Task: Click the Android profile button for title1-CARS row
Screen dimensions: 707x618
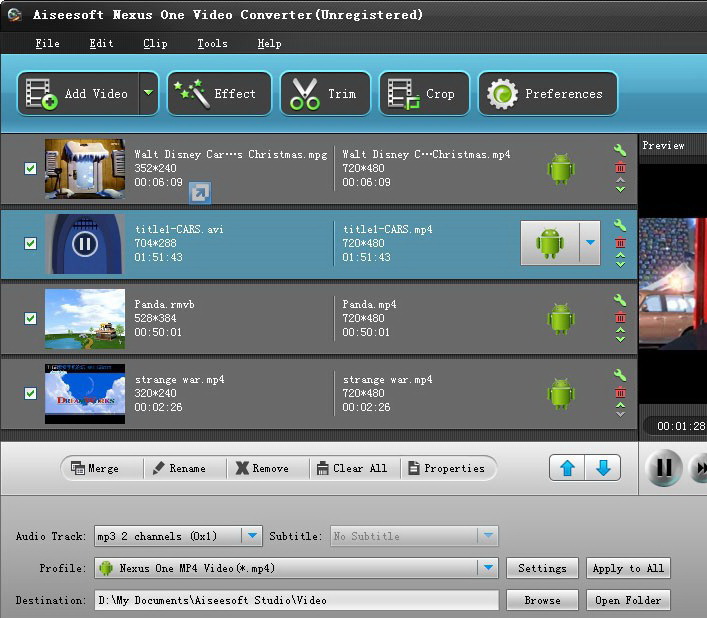Action: tap(550, 243)
